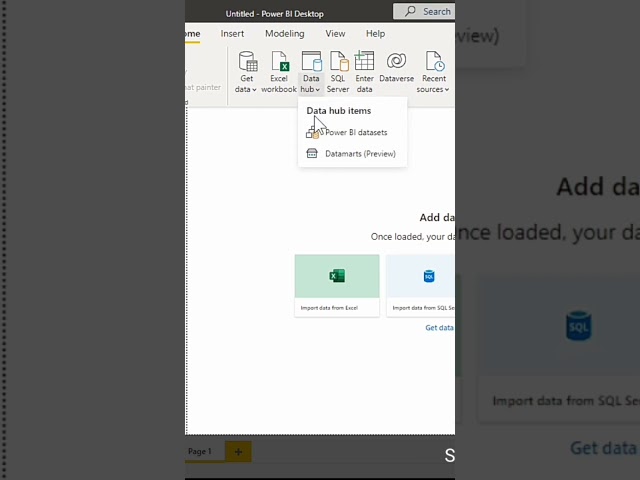Choose Power BI datasets menu item
This screenshot has width=640, height=480.
pyautogui.click(x=352, y=132)
